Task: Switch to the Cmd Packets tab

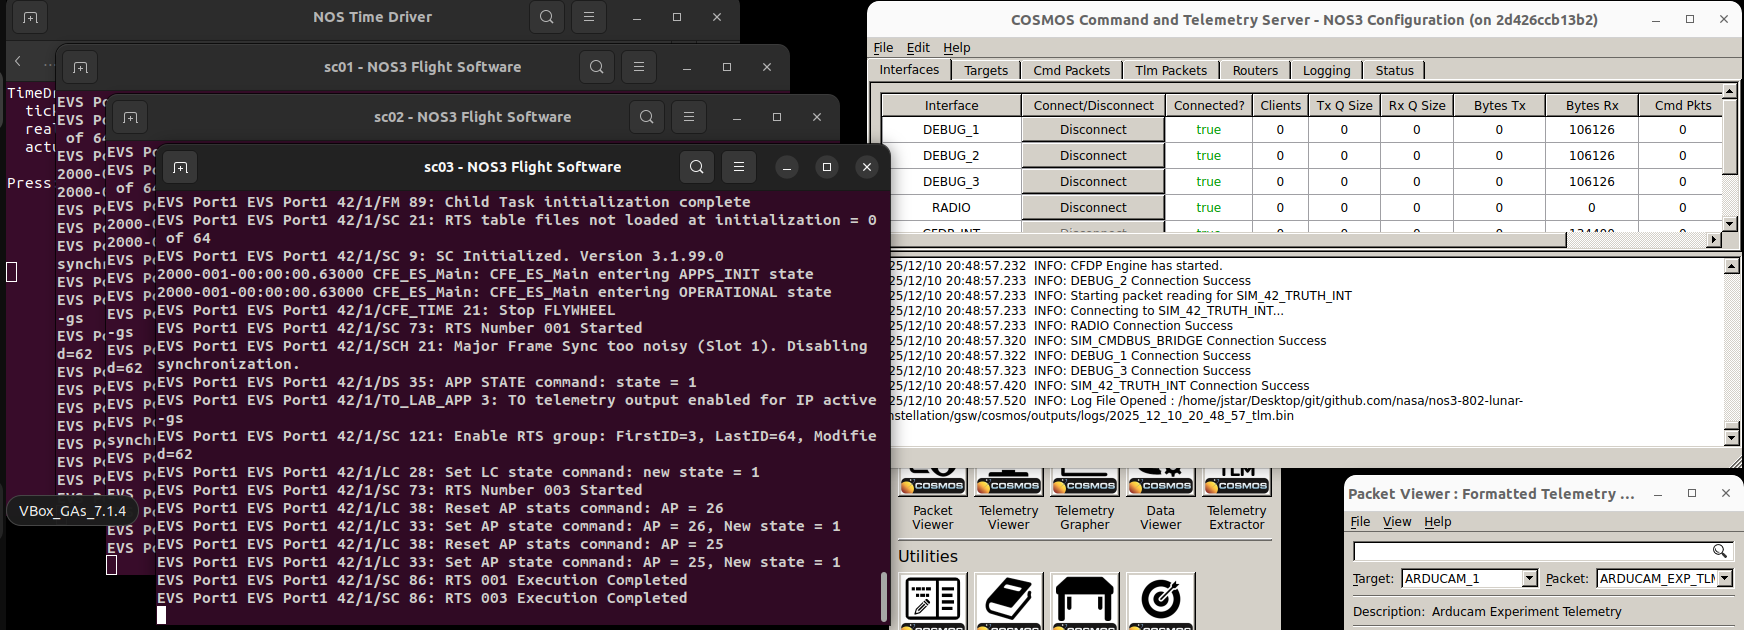Action: tap(1071, 70)
